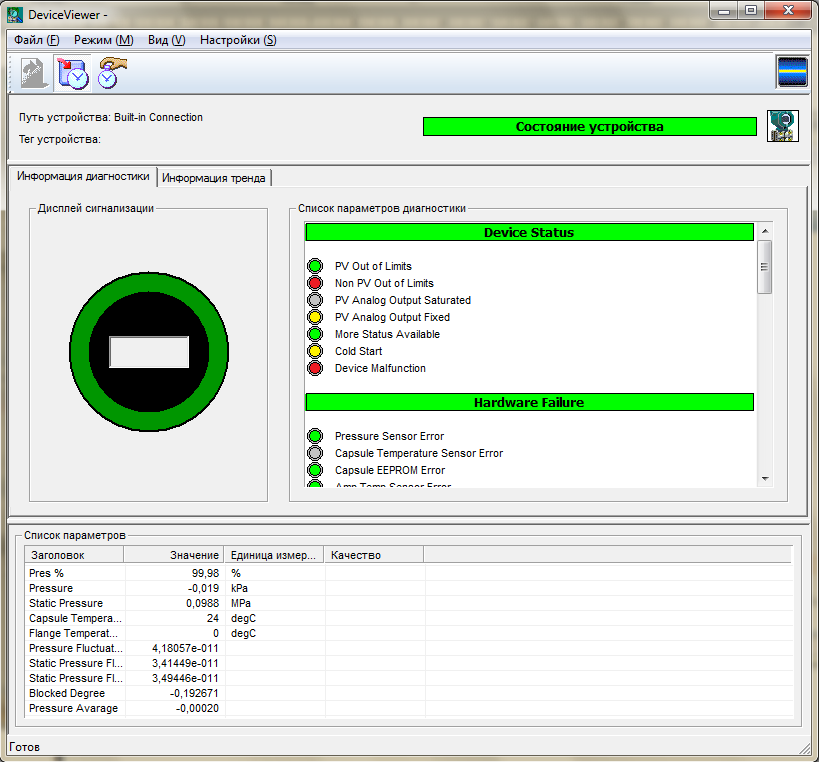This screenshot has width=819, height=762.
Task: Click the Значение column header
Action: pyautogui.click(x=174, y=555)
